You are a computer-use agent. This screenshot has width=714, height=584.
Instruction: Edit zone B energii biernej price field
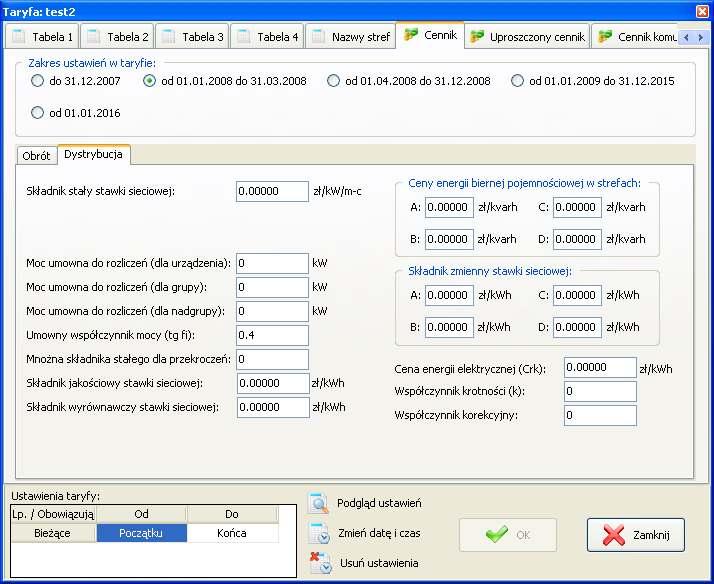coord(449,239)
